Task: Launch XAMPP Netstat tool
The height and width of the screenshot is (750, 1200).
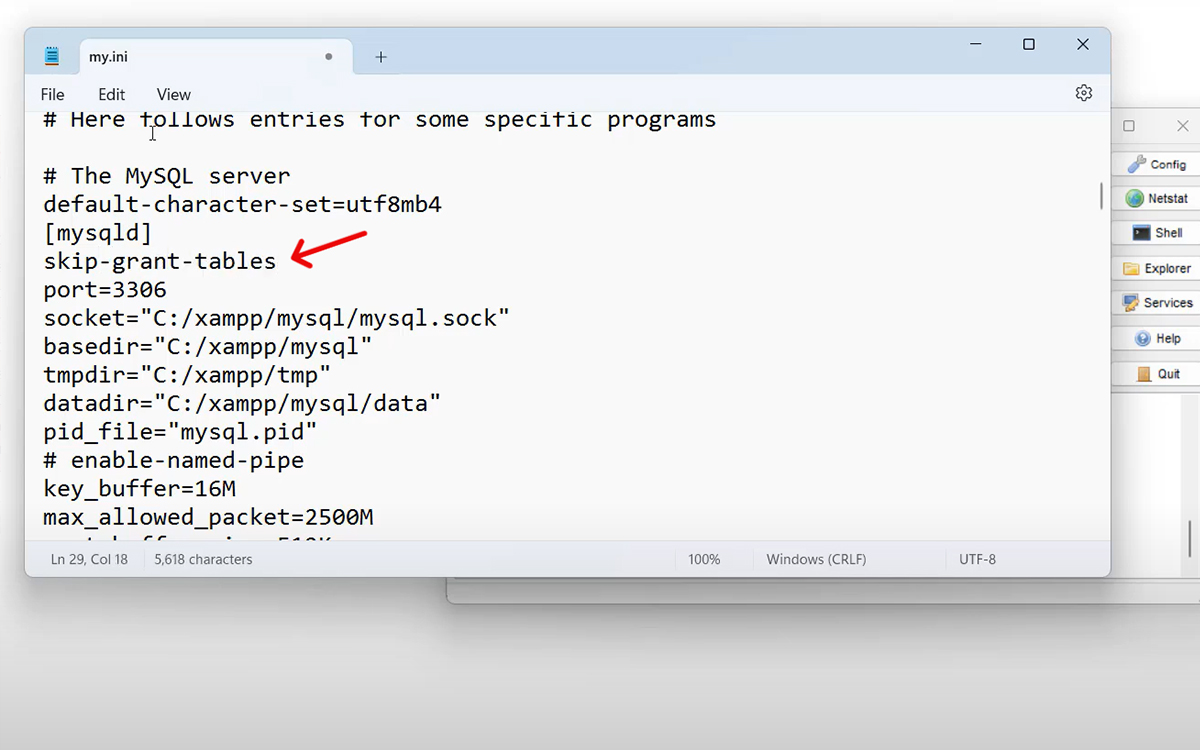Action: tap(1157, 199)
